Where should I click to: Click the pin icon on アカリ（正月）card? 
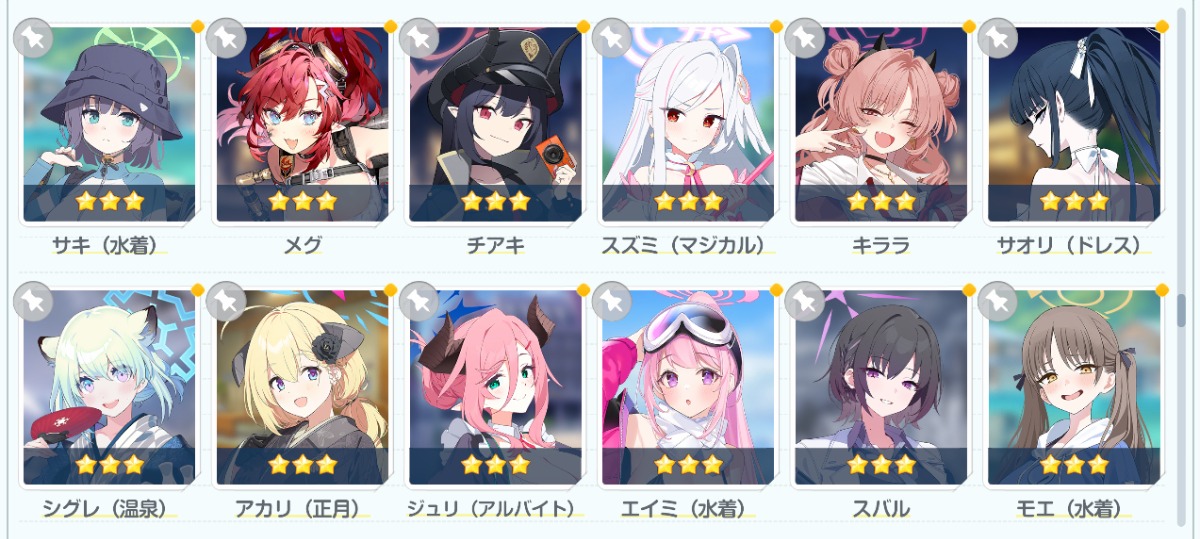click(x=225, y=302)
